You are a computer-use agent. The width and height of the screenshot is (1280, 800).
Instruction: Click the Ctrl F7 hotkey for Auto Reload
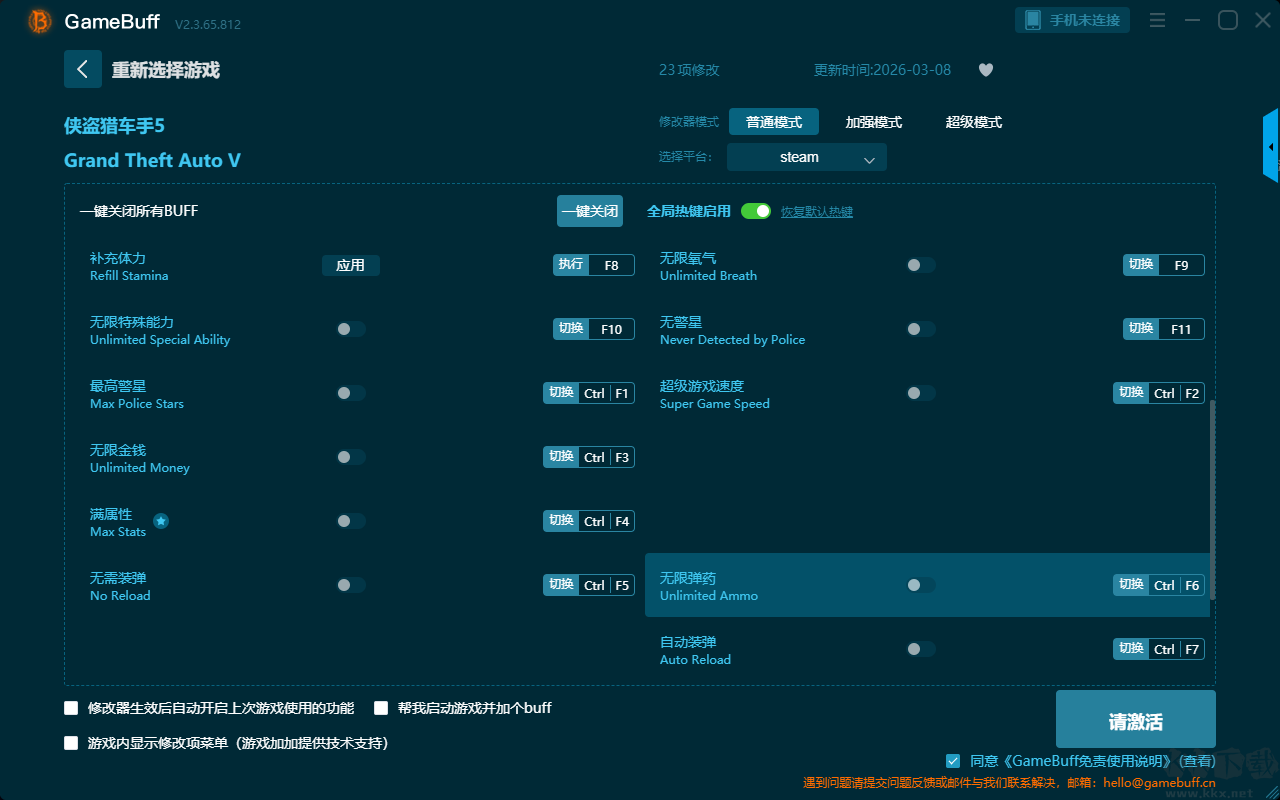tap(1159, 649)
